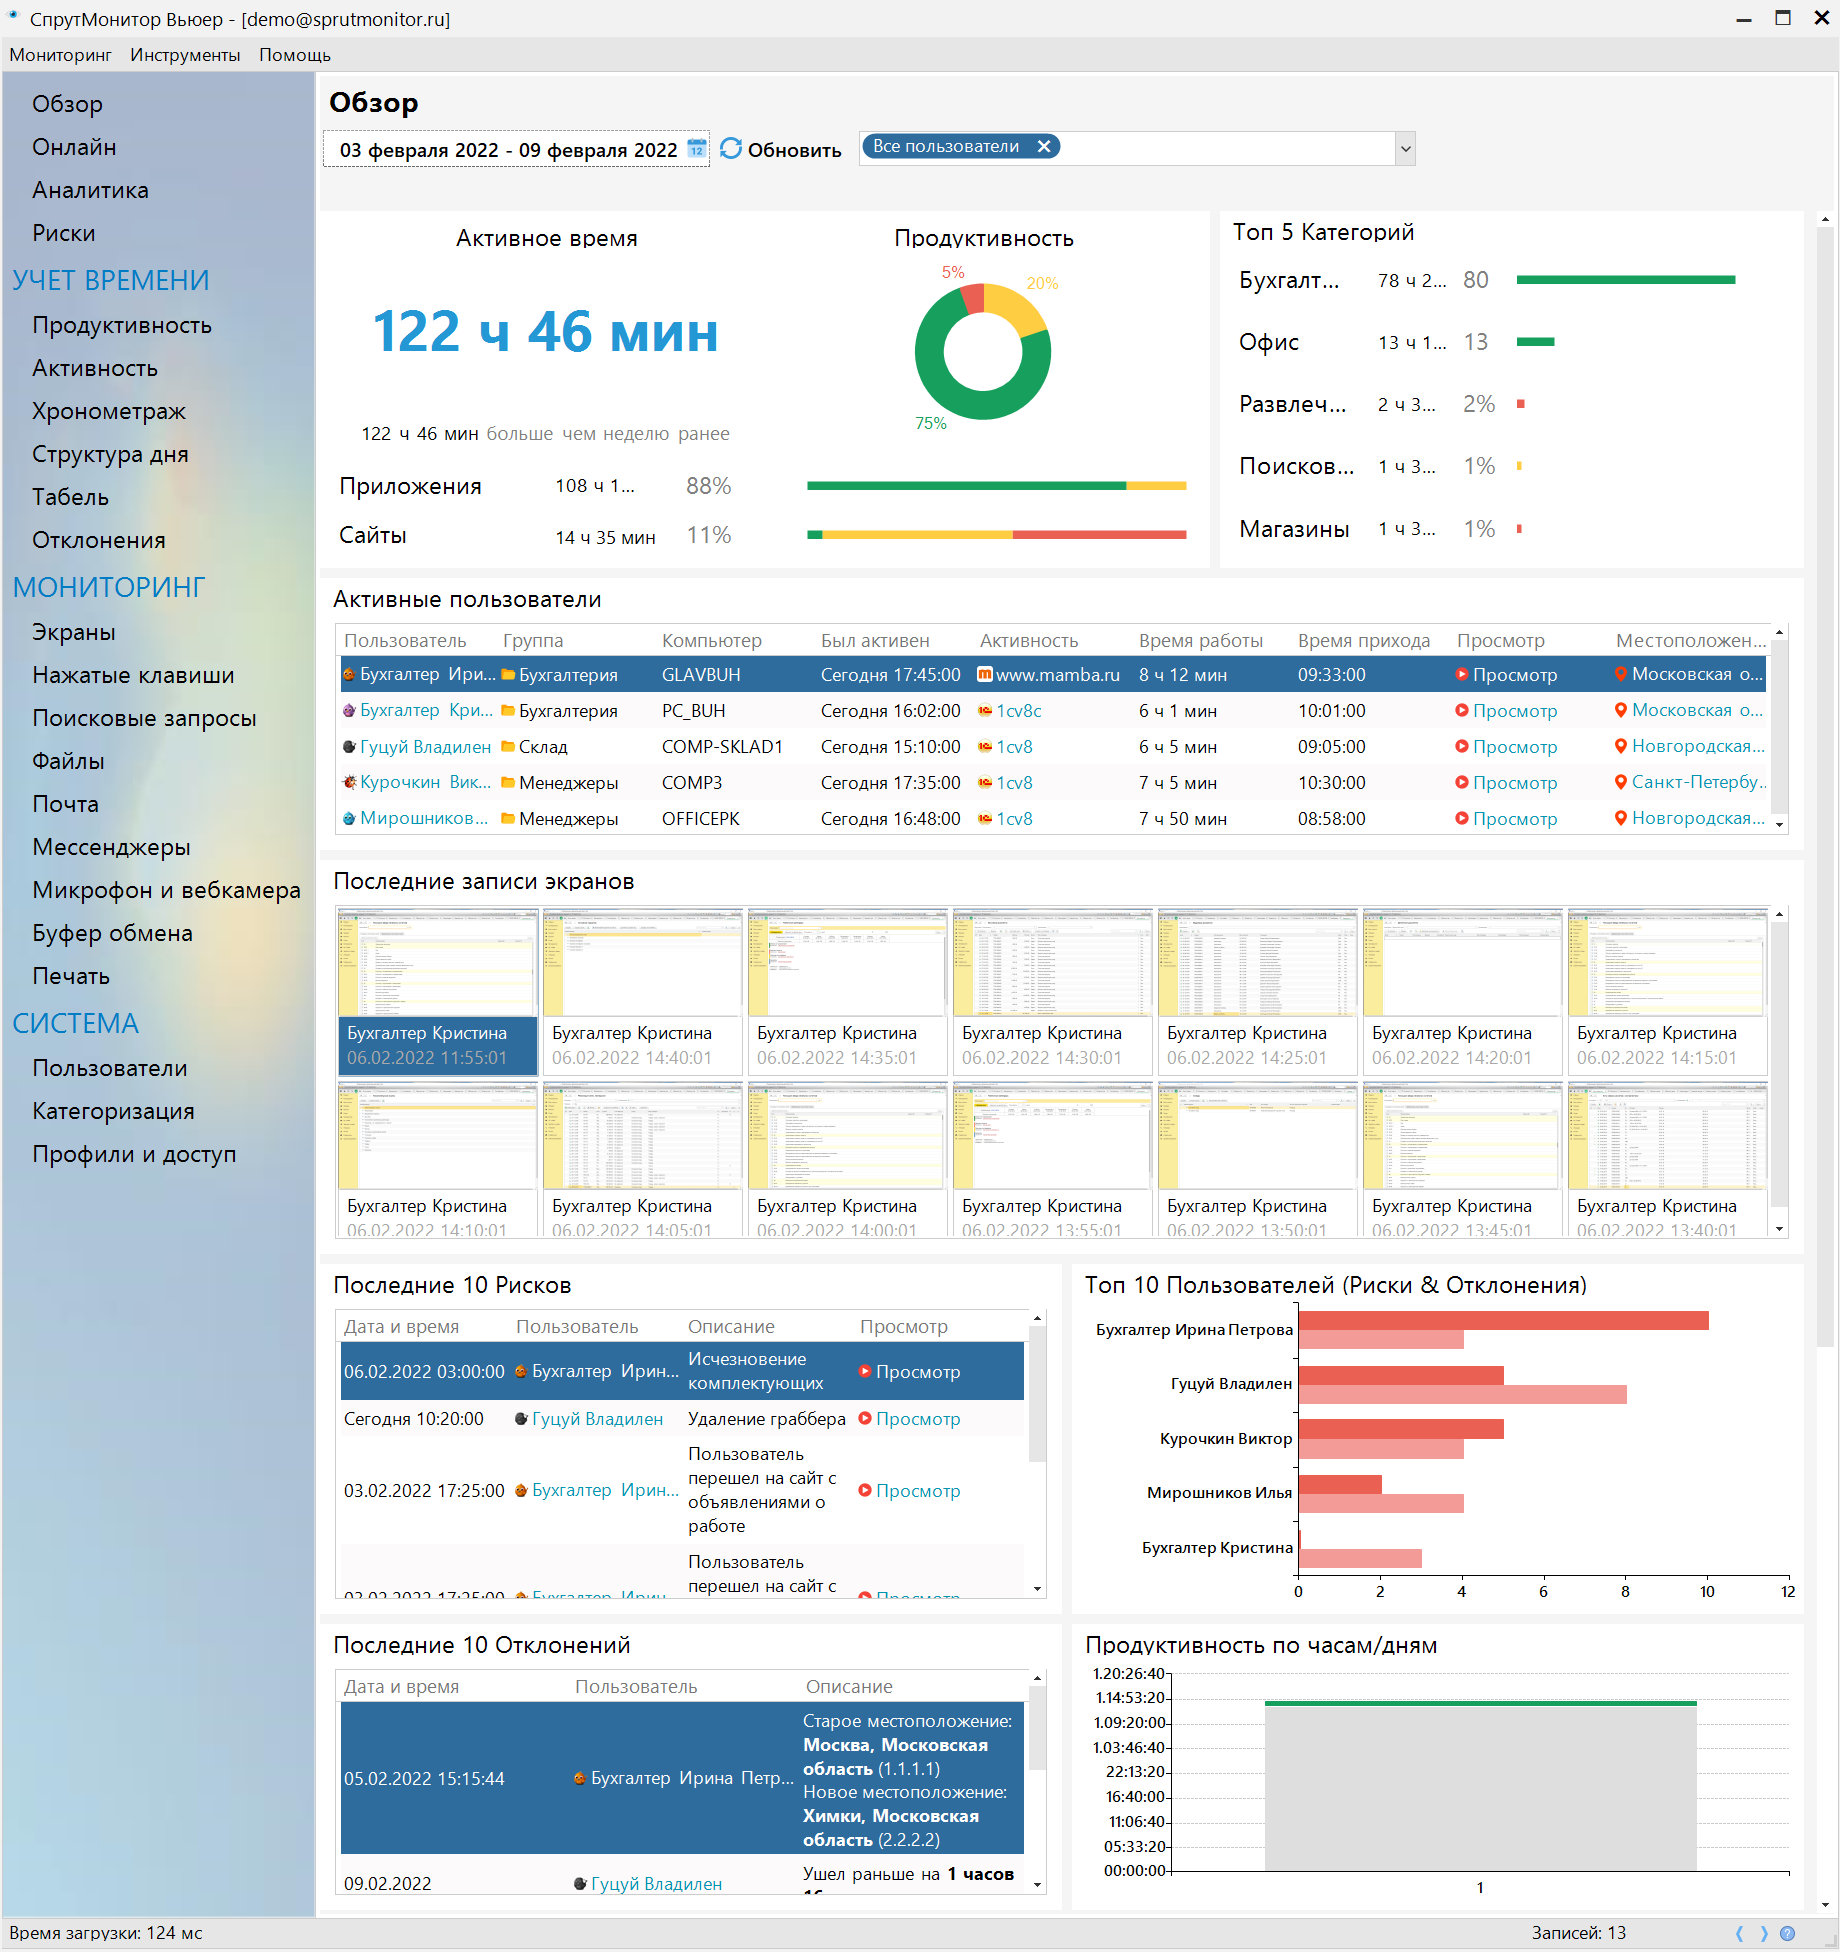Screen dimensions: 1840x1952
Task: Sort active users by Время работы column
Action: click(1200, 641)
